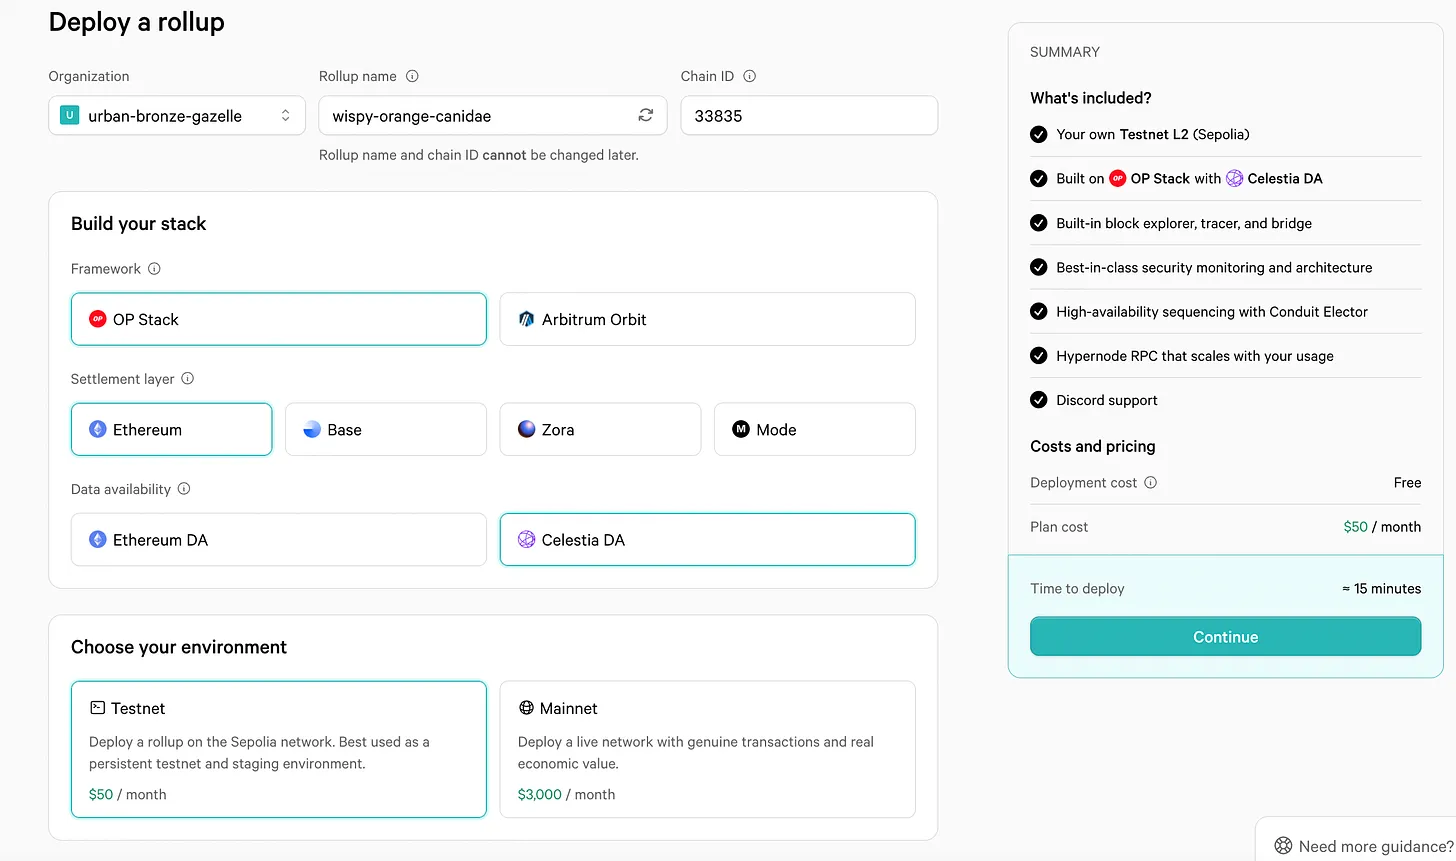Choose Zora as settlement layer

tap(600, 429)
